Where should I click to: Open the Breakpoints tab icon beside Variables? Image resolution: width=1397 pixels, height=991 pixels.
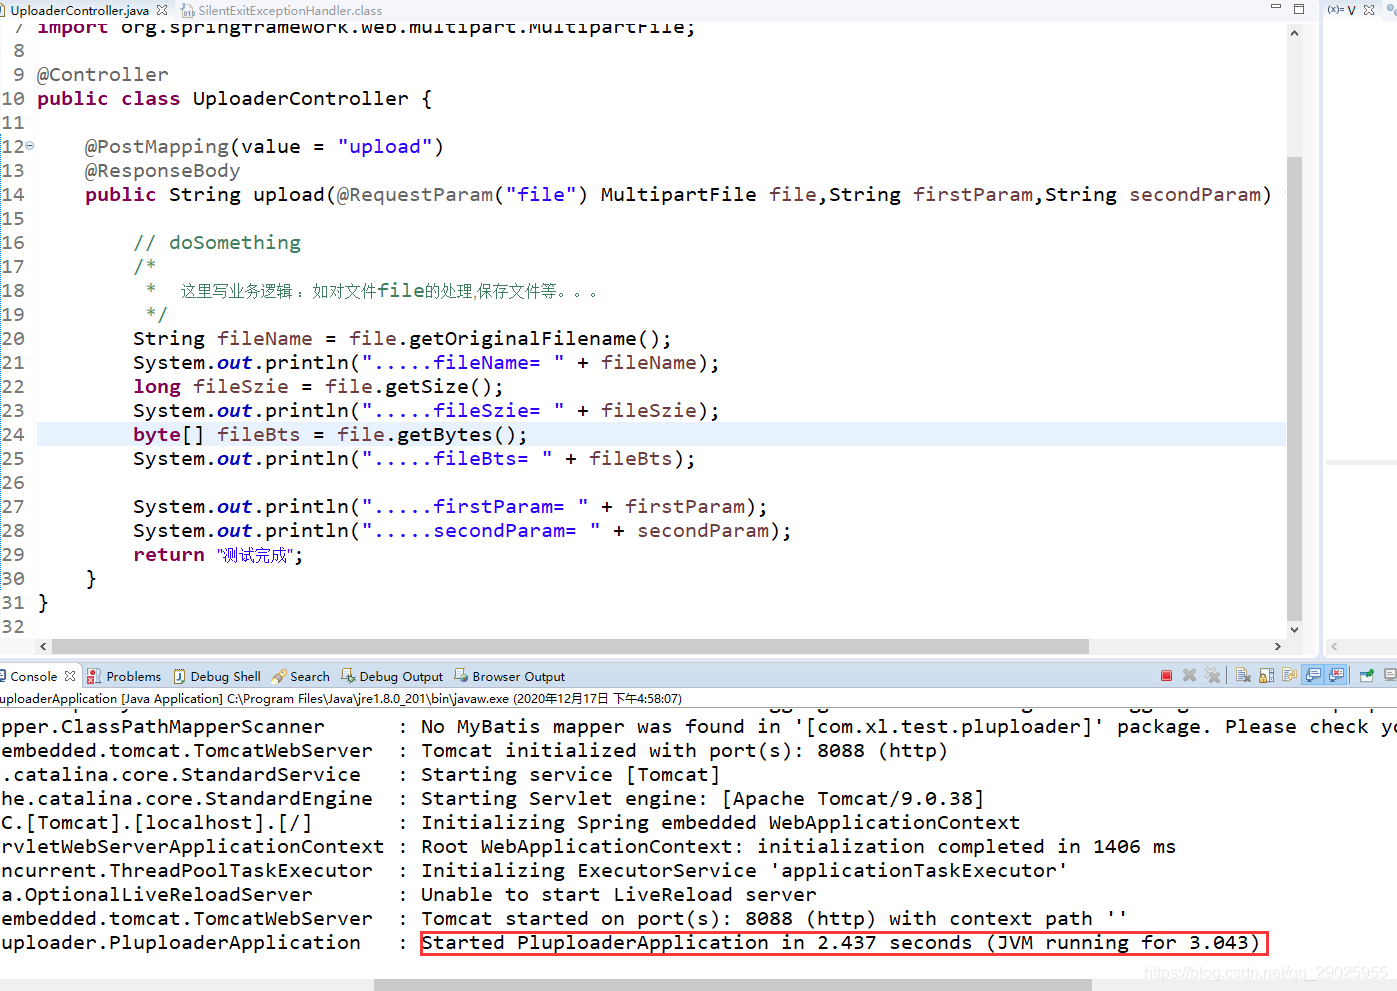(x=1392, y=10)
